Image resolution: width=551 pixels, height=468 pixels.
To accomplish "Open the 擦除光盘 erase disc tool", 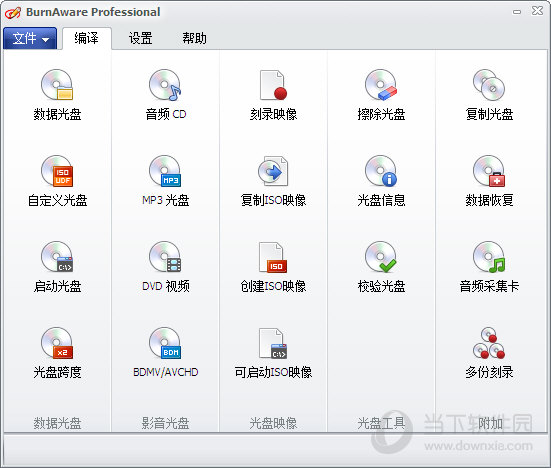I will pos(381,85).
